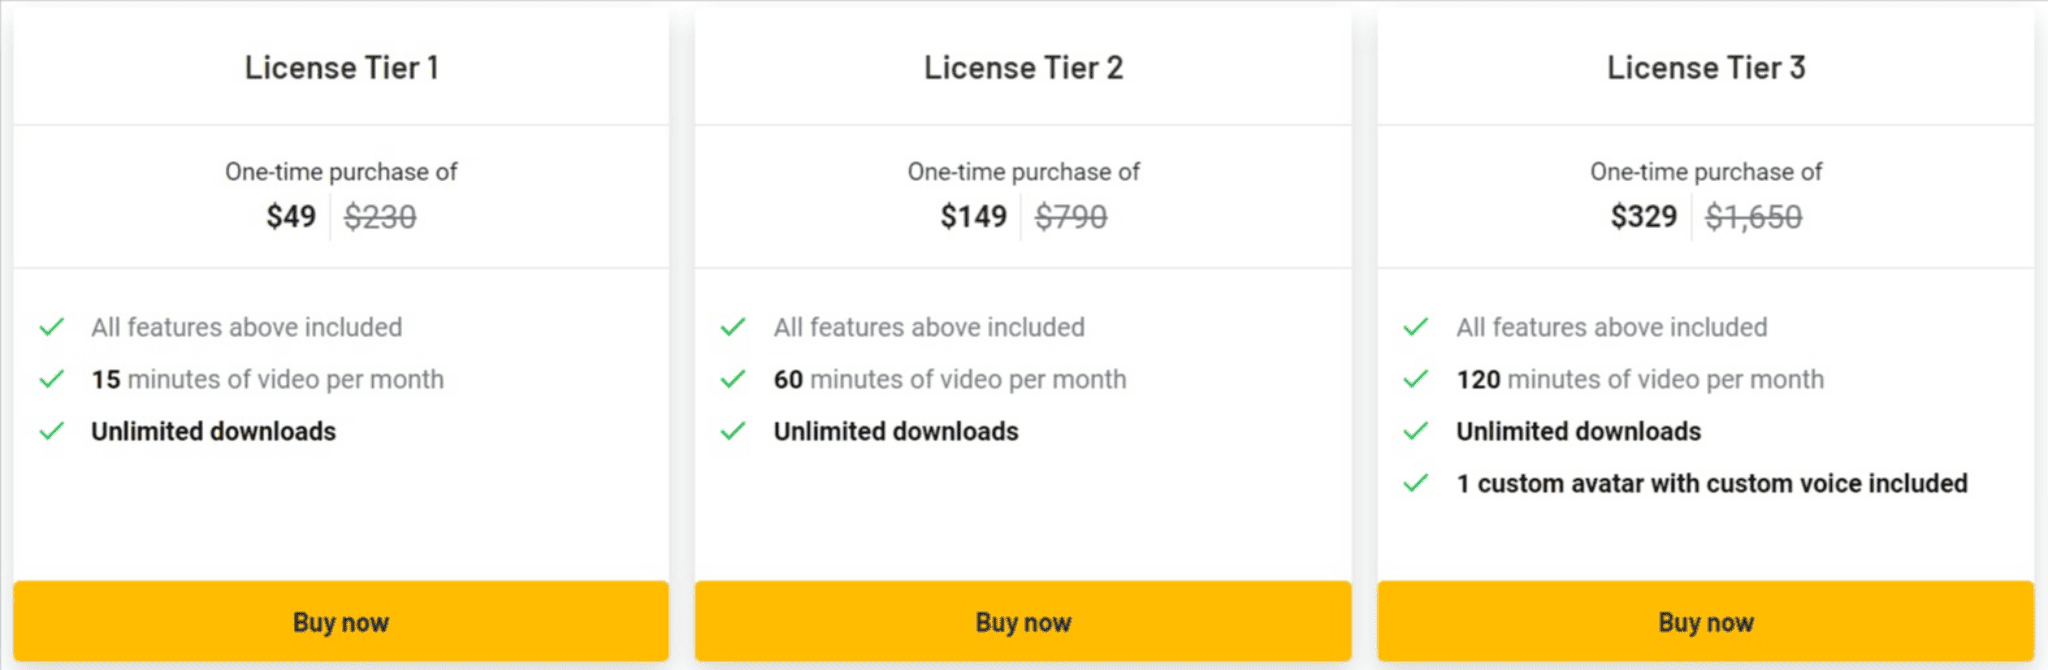Click the 1 custom avatar with custom voice text
Viewport: 2048px width, 670px height.
click(x=1712, y=483)
